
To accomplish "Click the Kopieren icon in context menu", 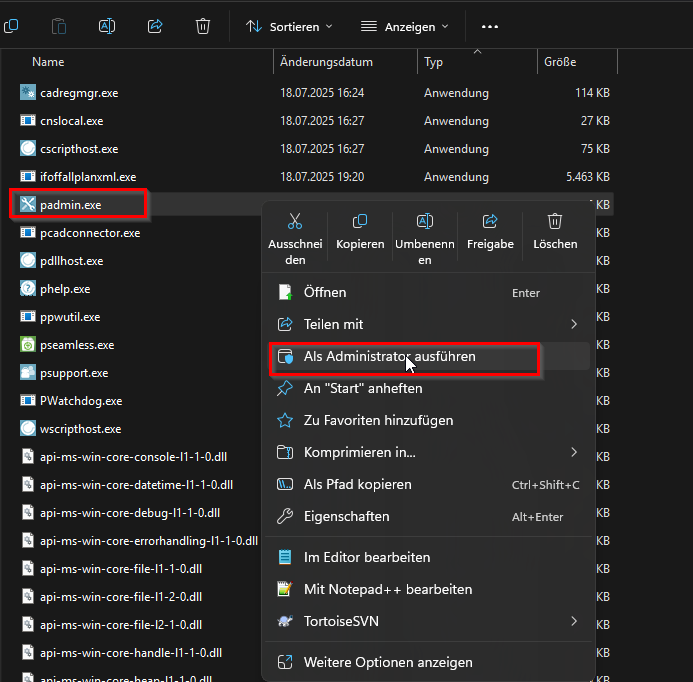I will point(360,221).
